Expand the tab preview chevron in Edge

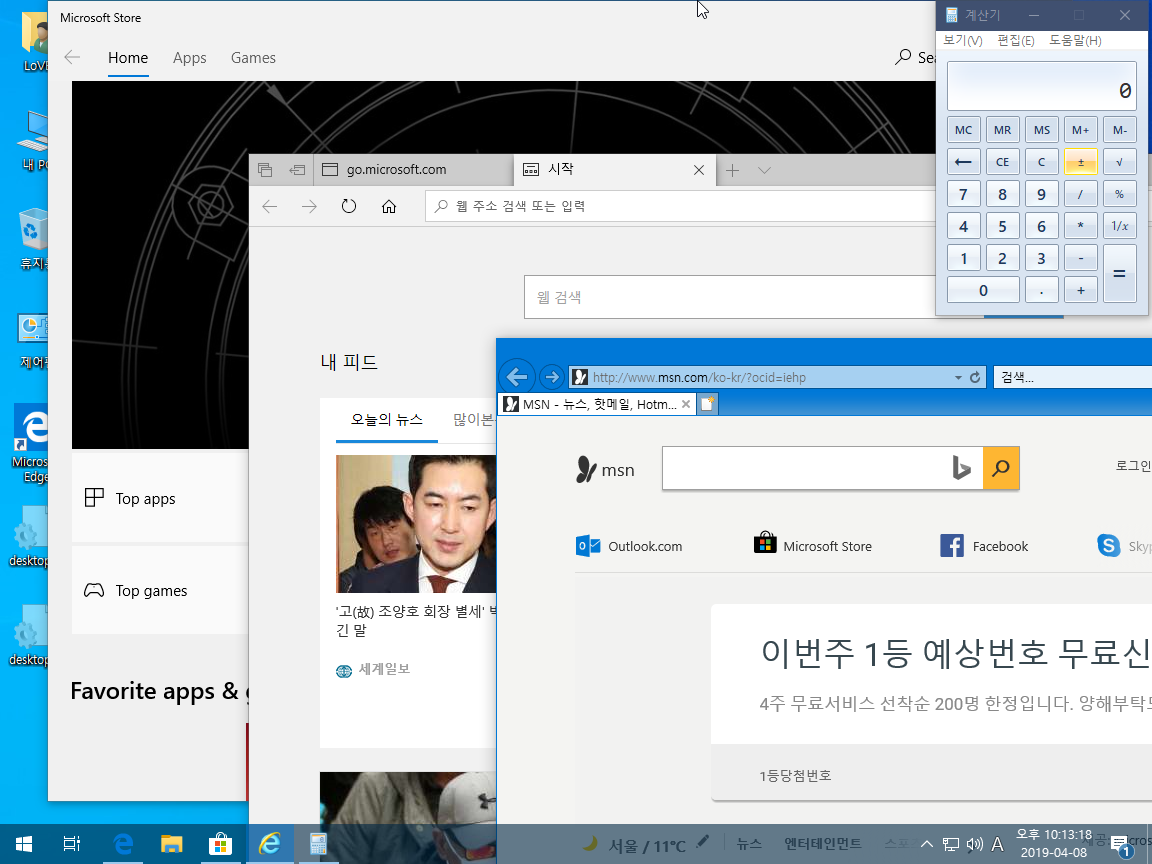click(x=764, y=170)
